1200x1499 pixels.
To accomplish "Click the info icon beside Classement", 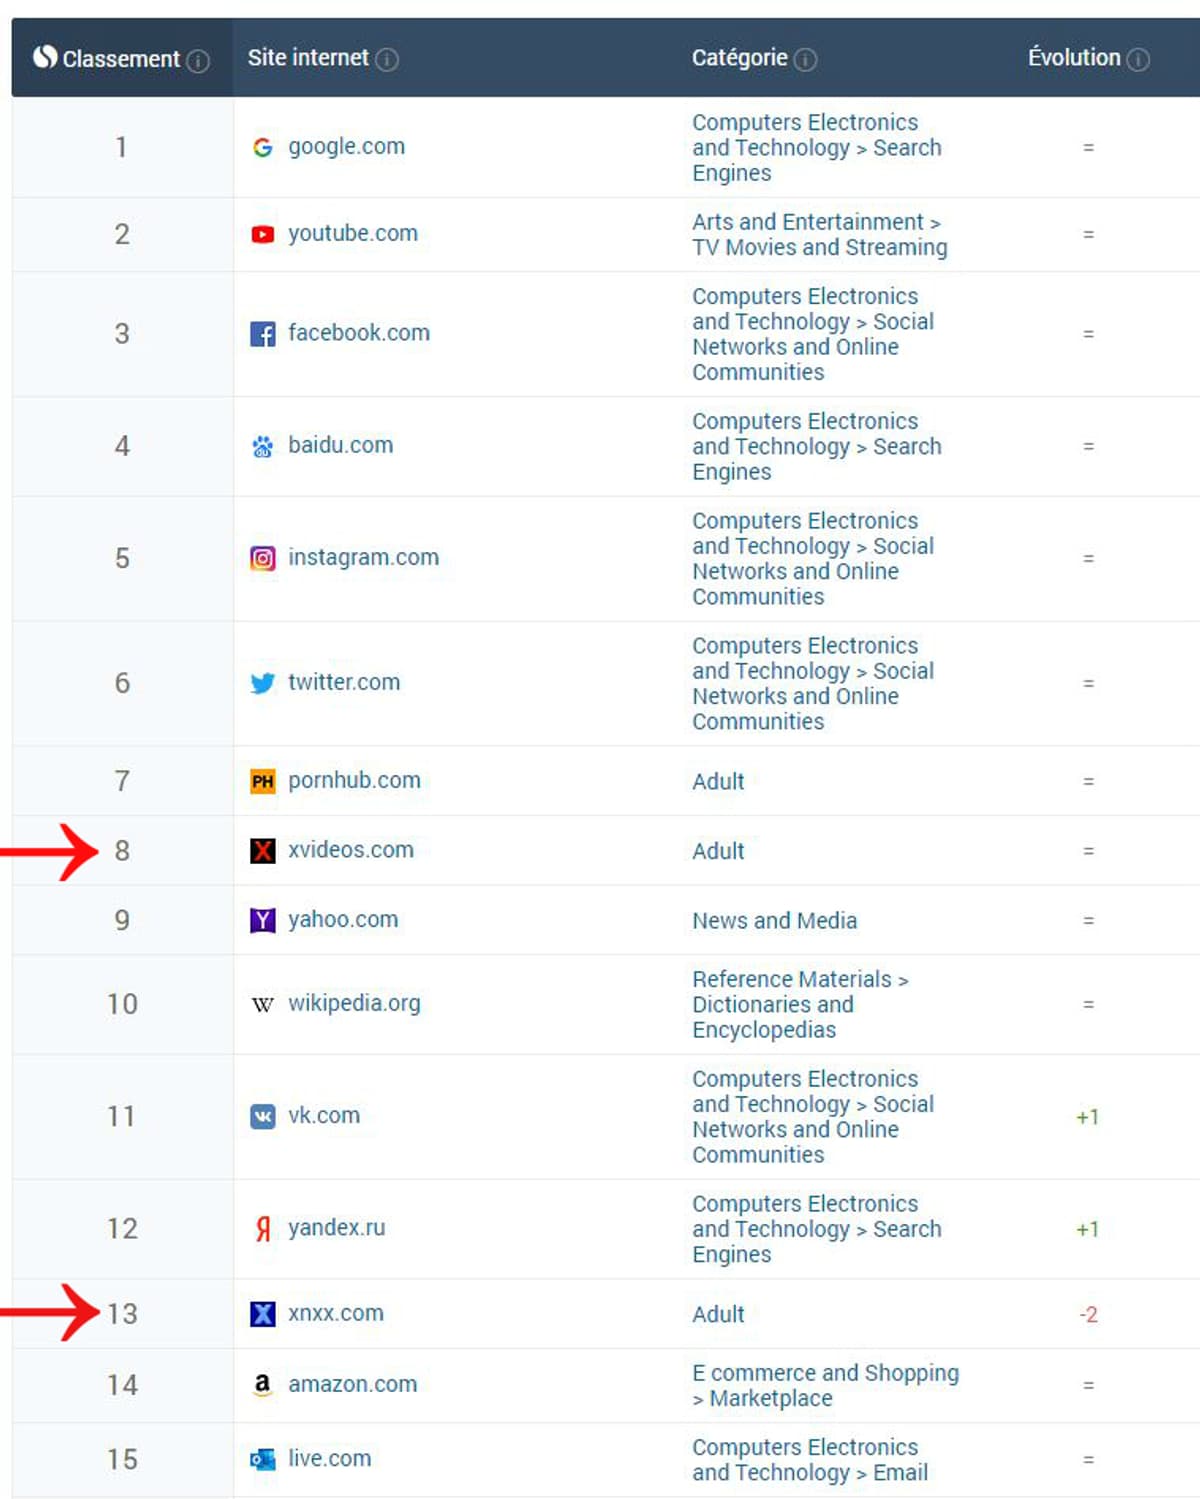I will pos(198,61).
